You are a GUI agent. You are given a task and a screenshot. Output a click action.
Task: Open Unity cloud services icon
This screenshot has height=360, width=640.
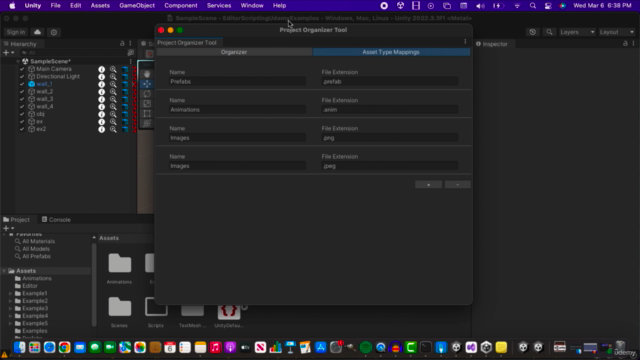[x=38, y=32]
